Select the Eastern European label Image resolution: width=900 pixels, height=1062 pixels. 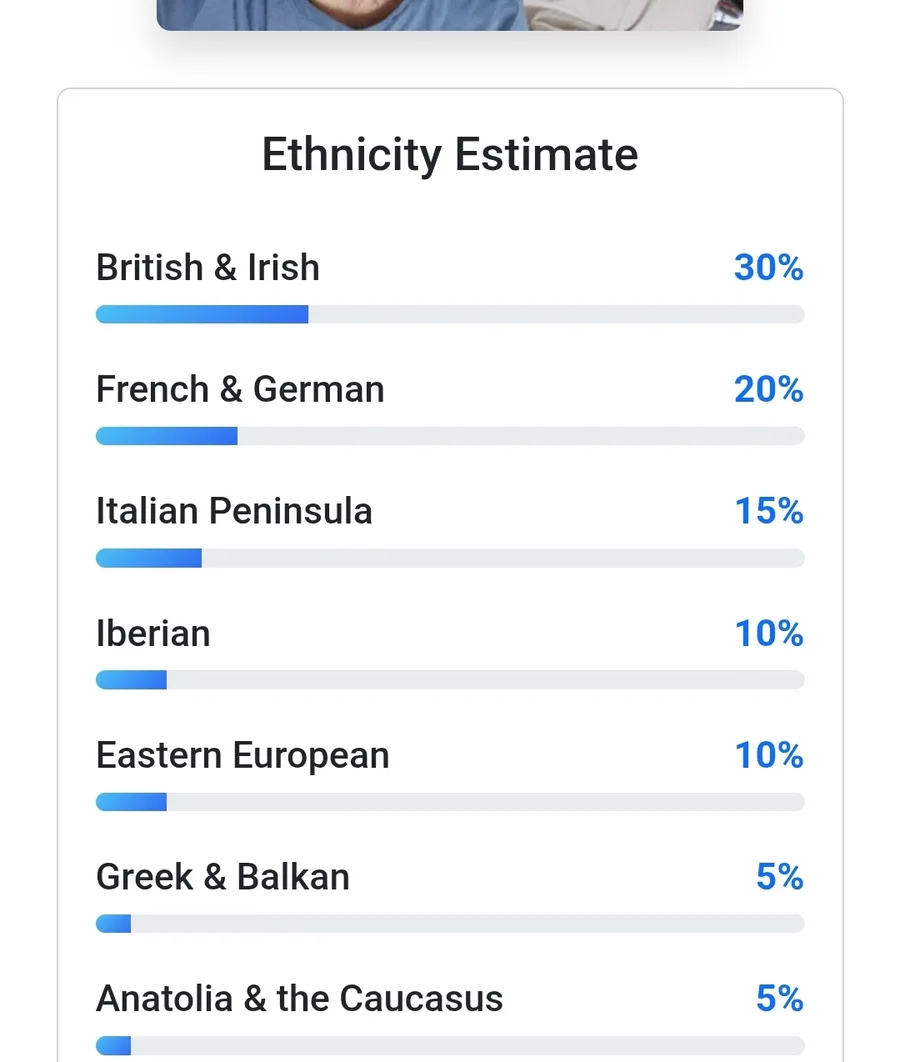pyautogui.click(x=243, y=755)
